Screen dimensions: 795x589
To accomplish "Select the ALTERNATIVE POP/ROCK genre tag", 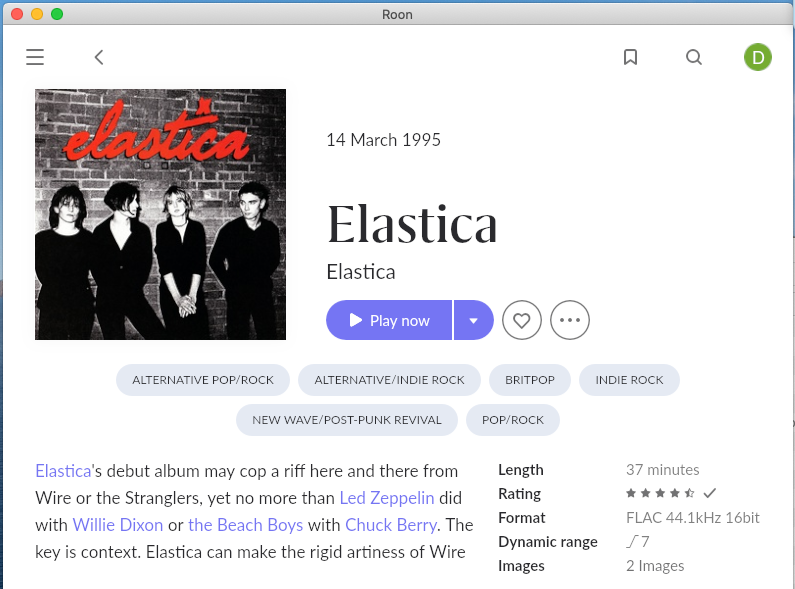I will click(203, 380).
